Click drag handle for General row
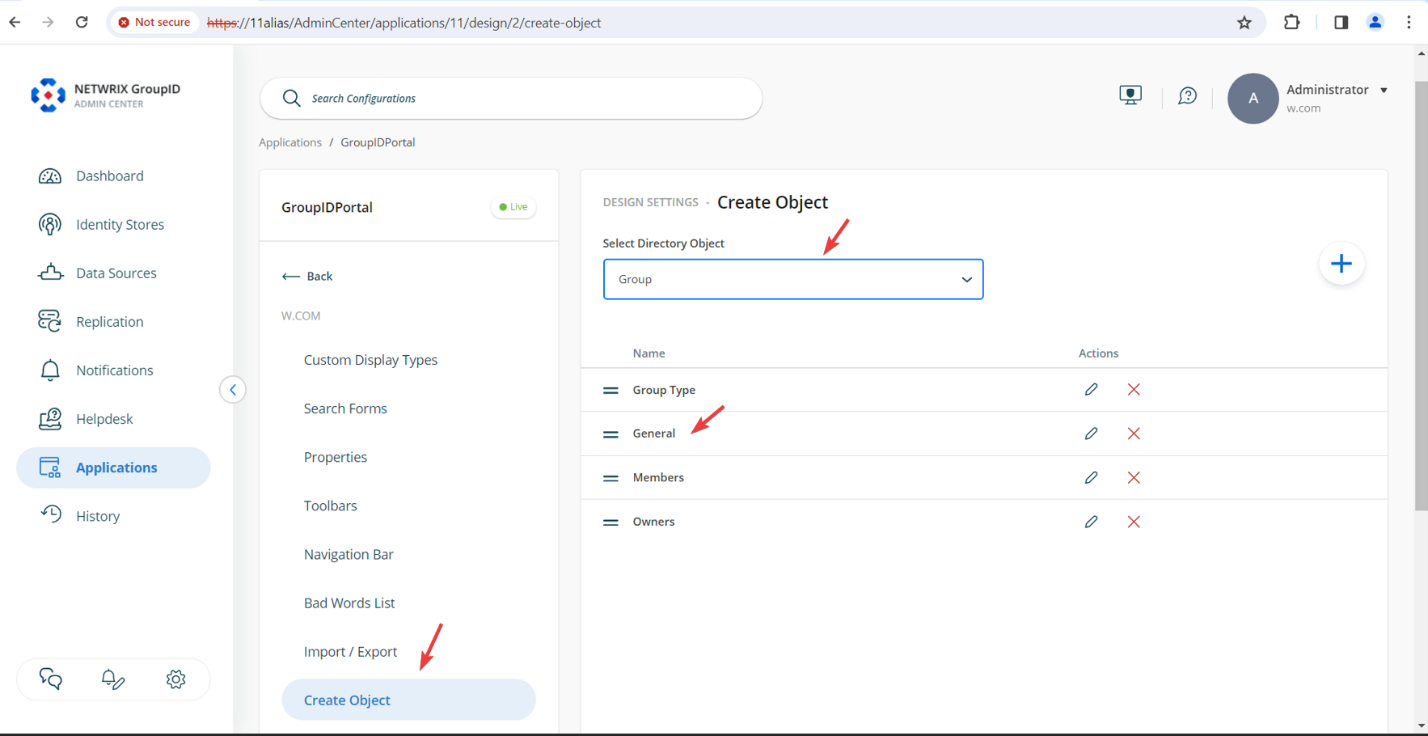 point(610,434)
